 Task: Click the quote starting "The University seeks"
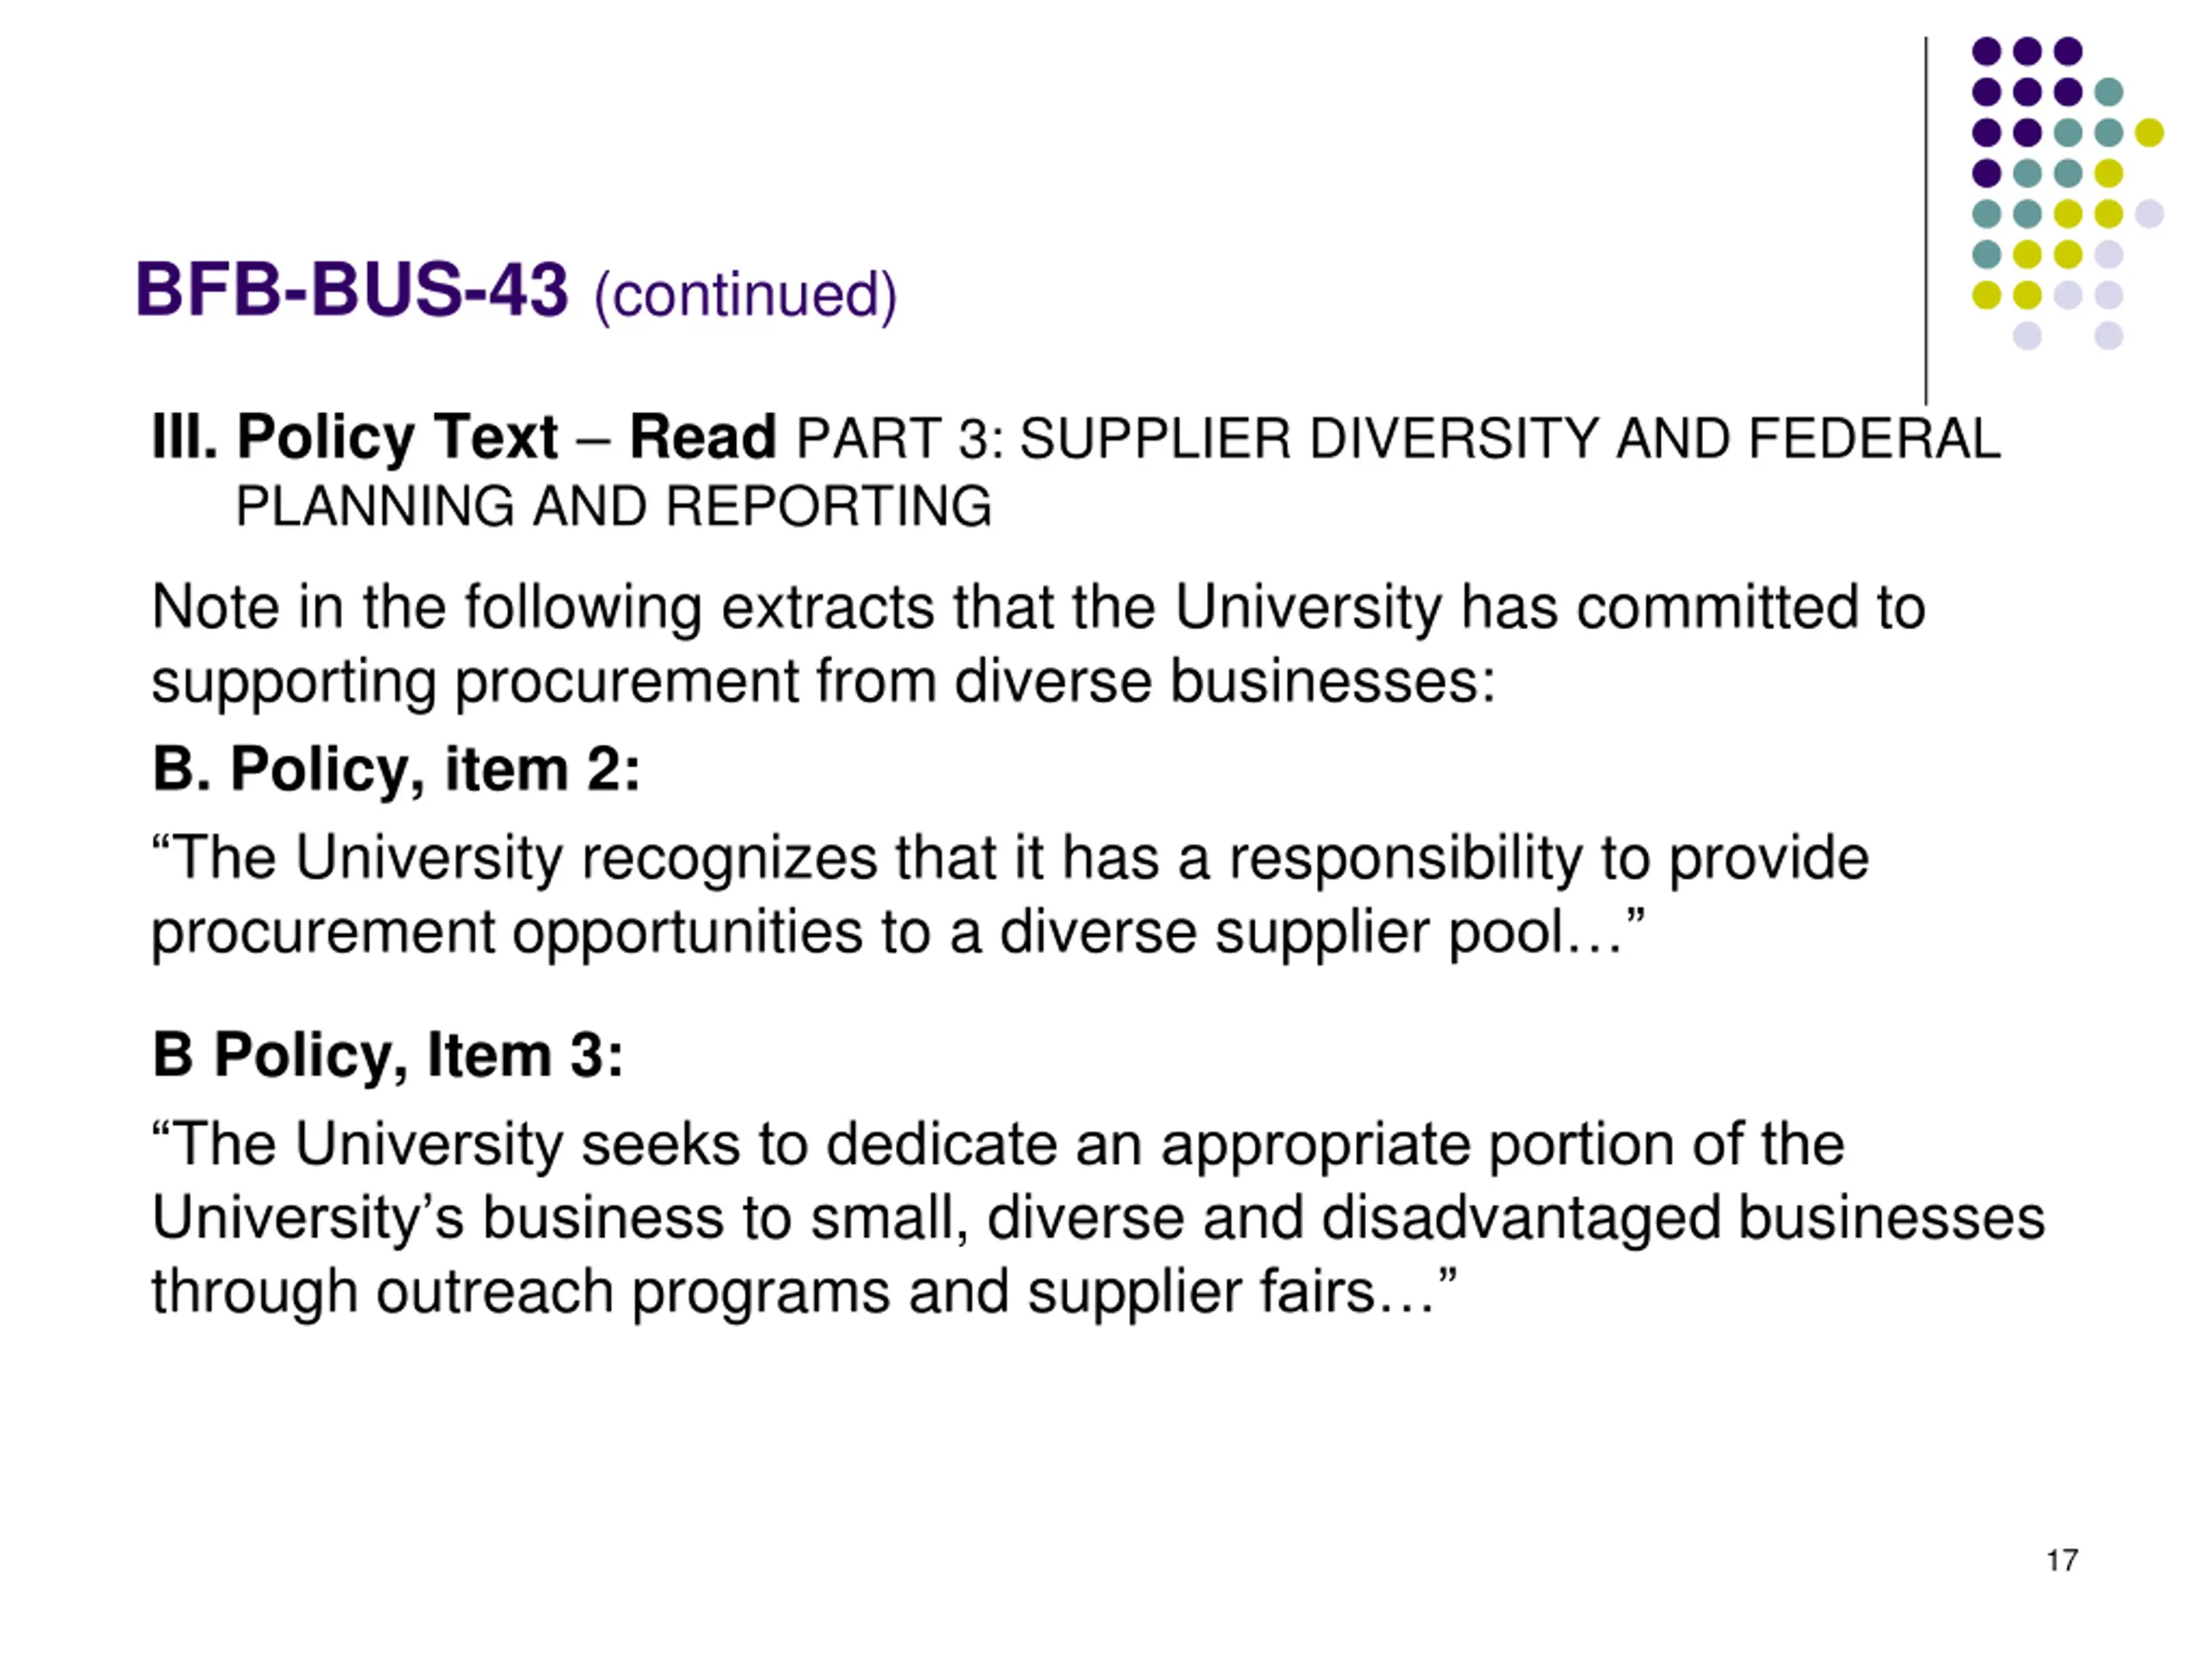point(1097,1217)
